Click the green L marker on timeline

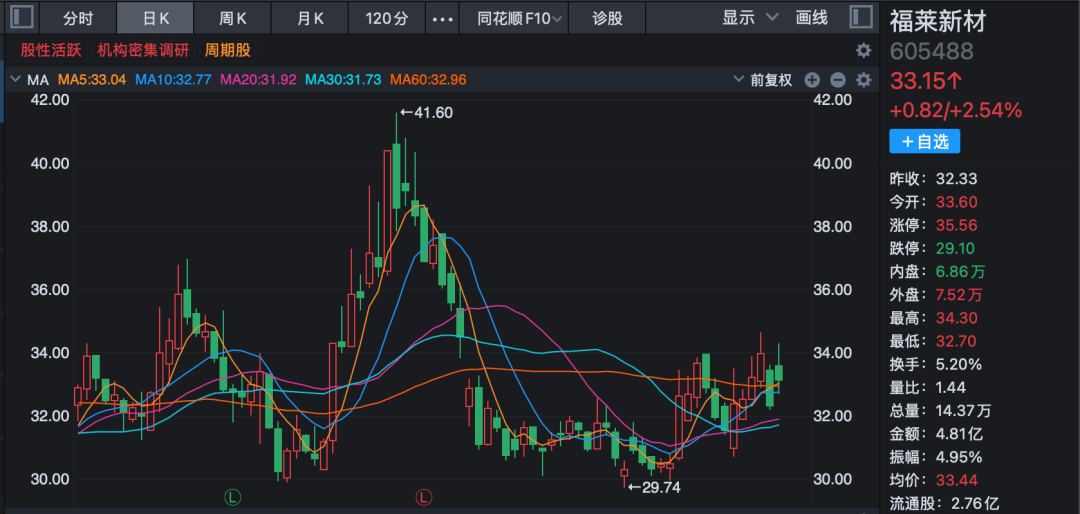pos(233,496)
